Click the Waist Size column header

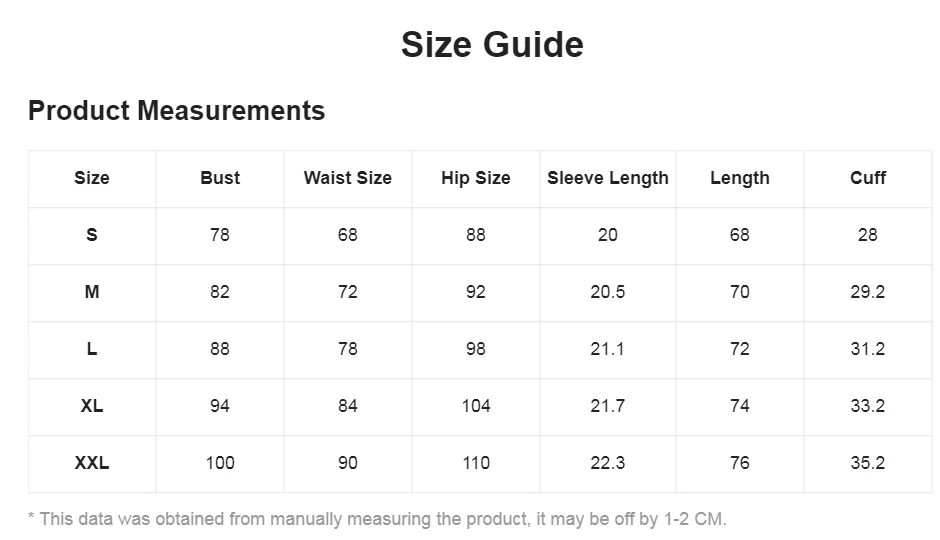tap(348, 178)
